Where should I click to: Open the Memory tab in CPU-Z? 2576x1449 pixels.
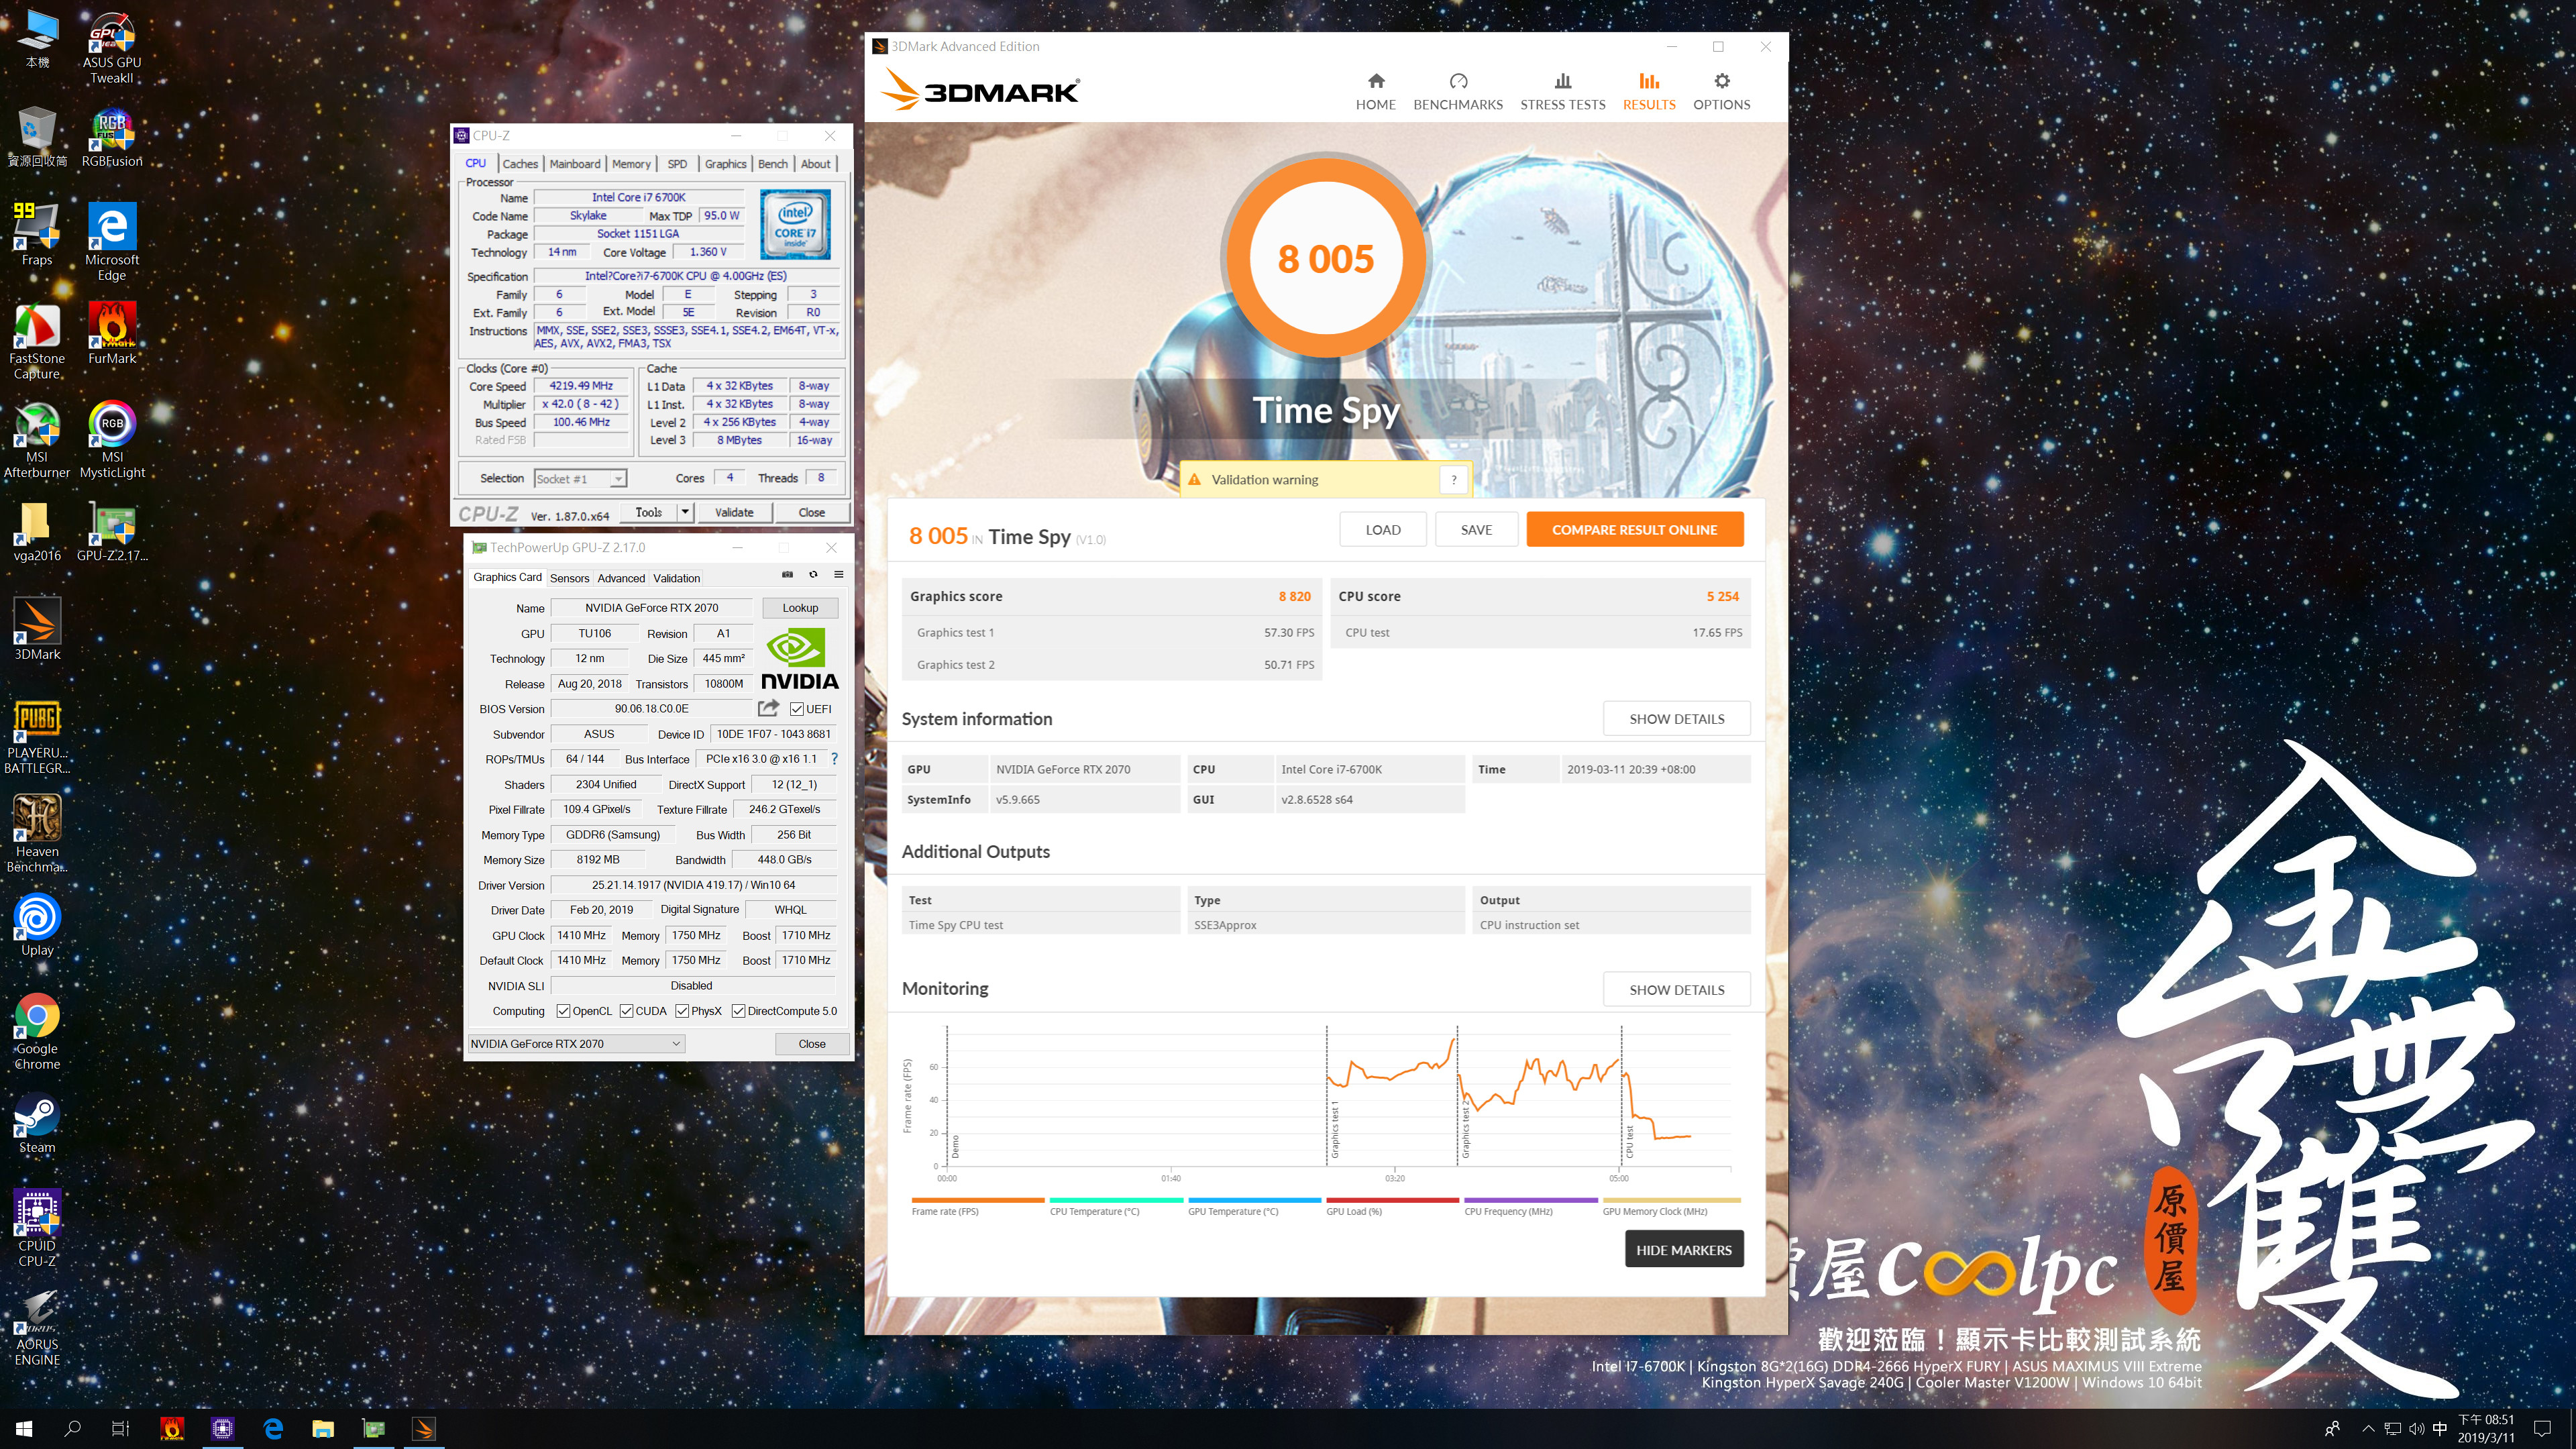pyautogui.click(x=631, y=164)
